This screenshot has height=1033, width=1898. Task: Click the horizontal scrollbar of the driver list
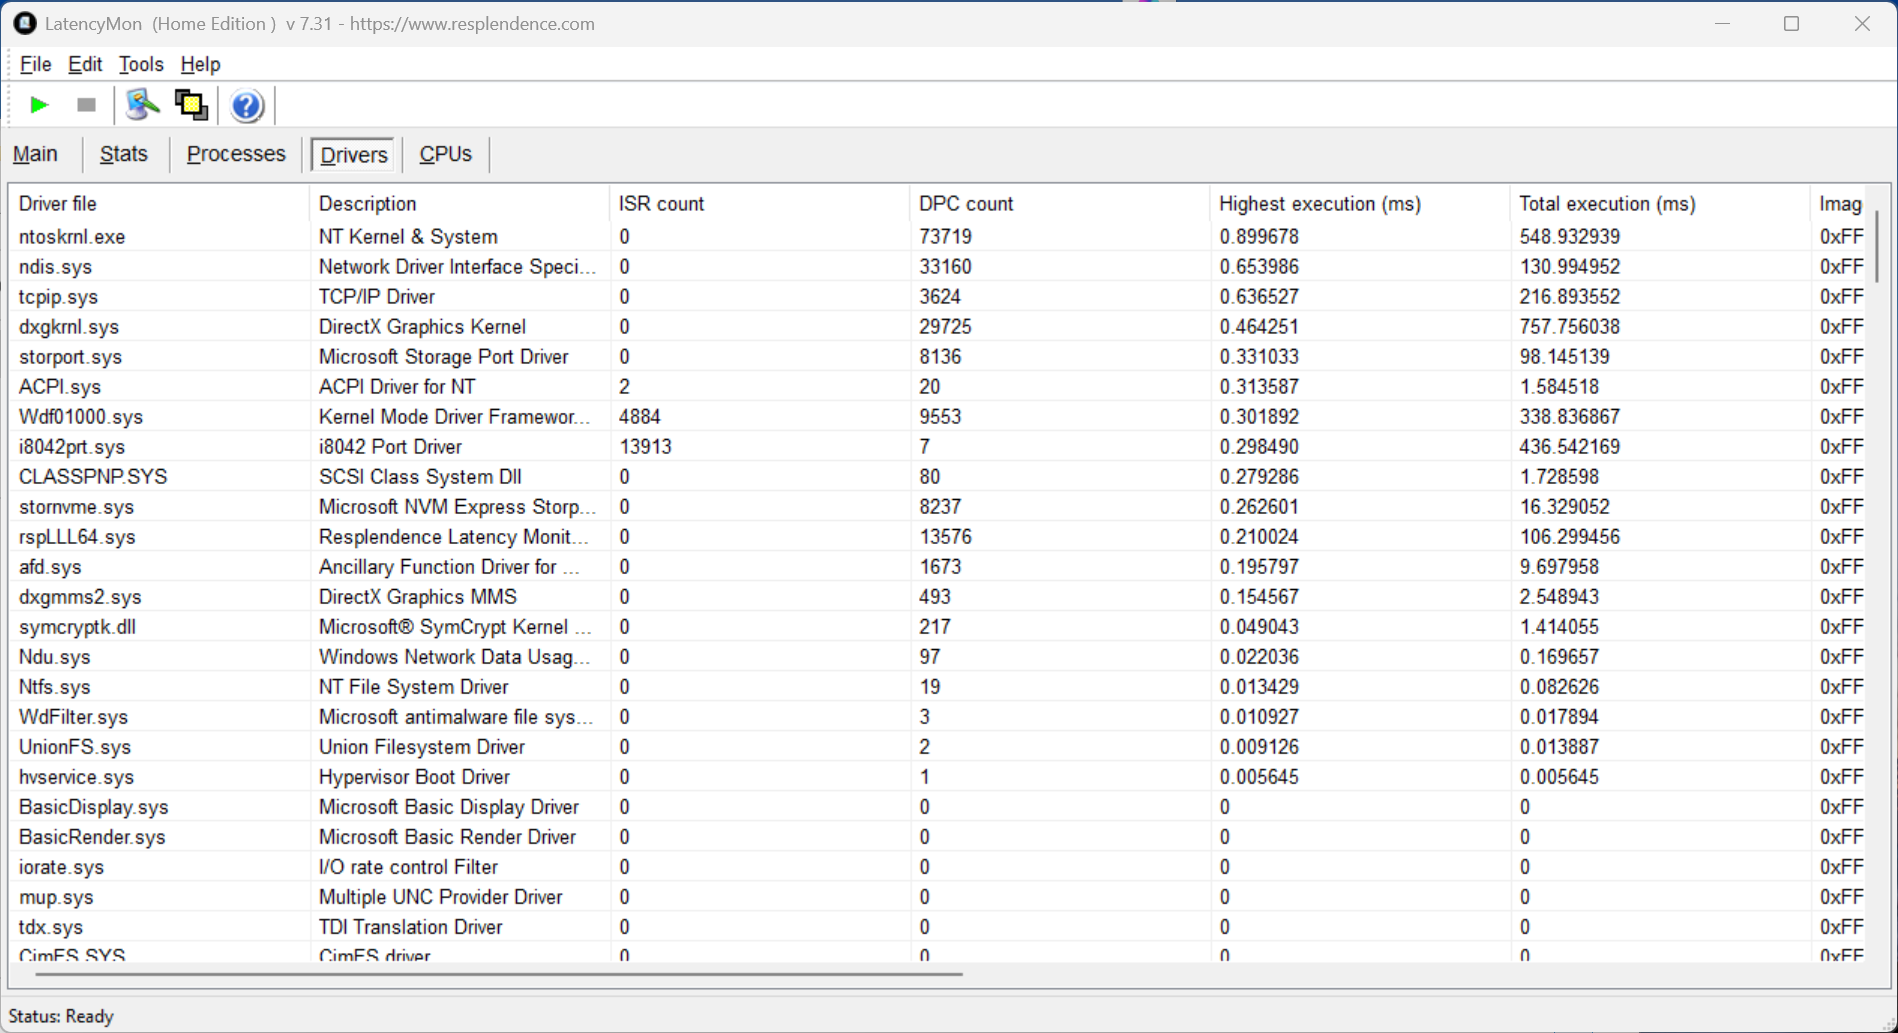[498, 973]
